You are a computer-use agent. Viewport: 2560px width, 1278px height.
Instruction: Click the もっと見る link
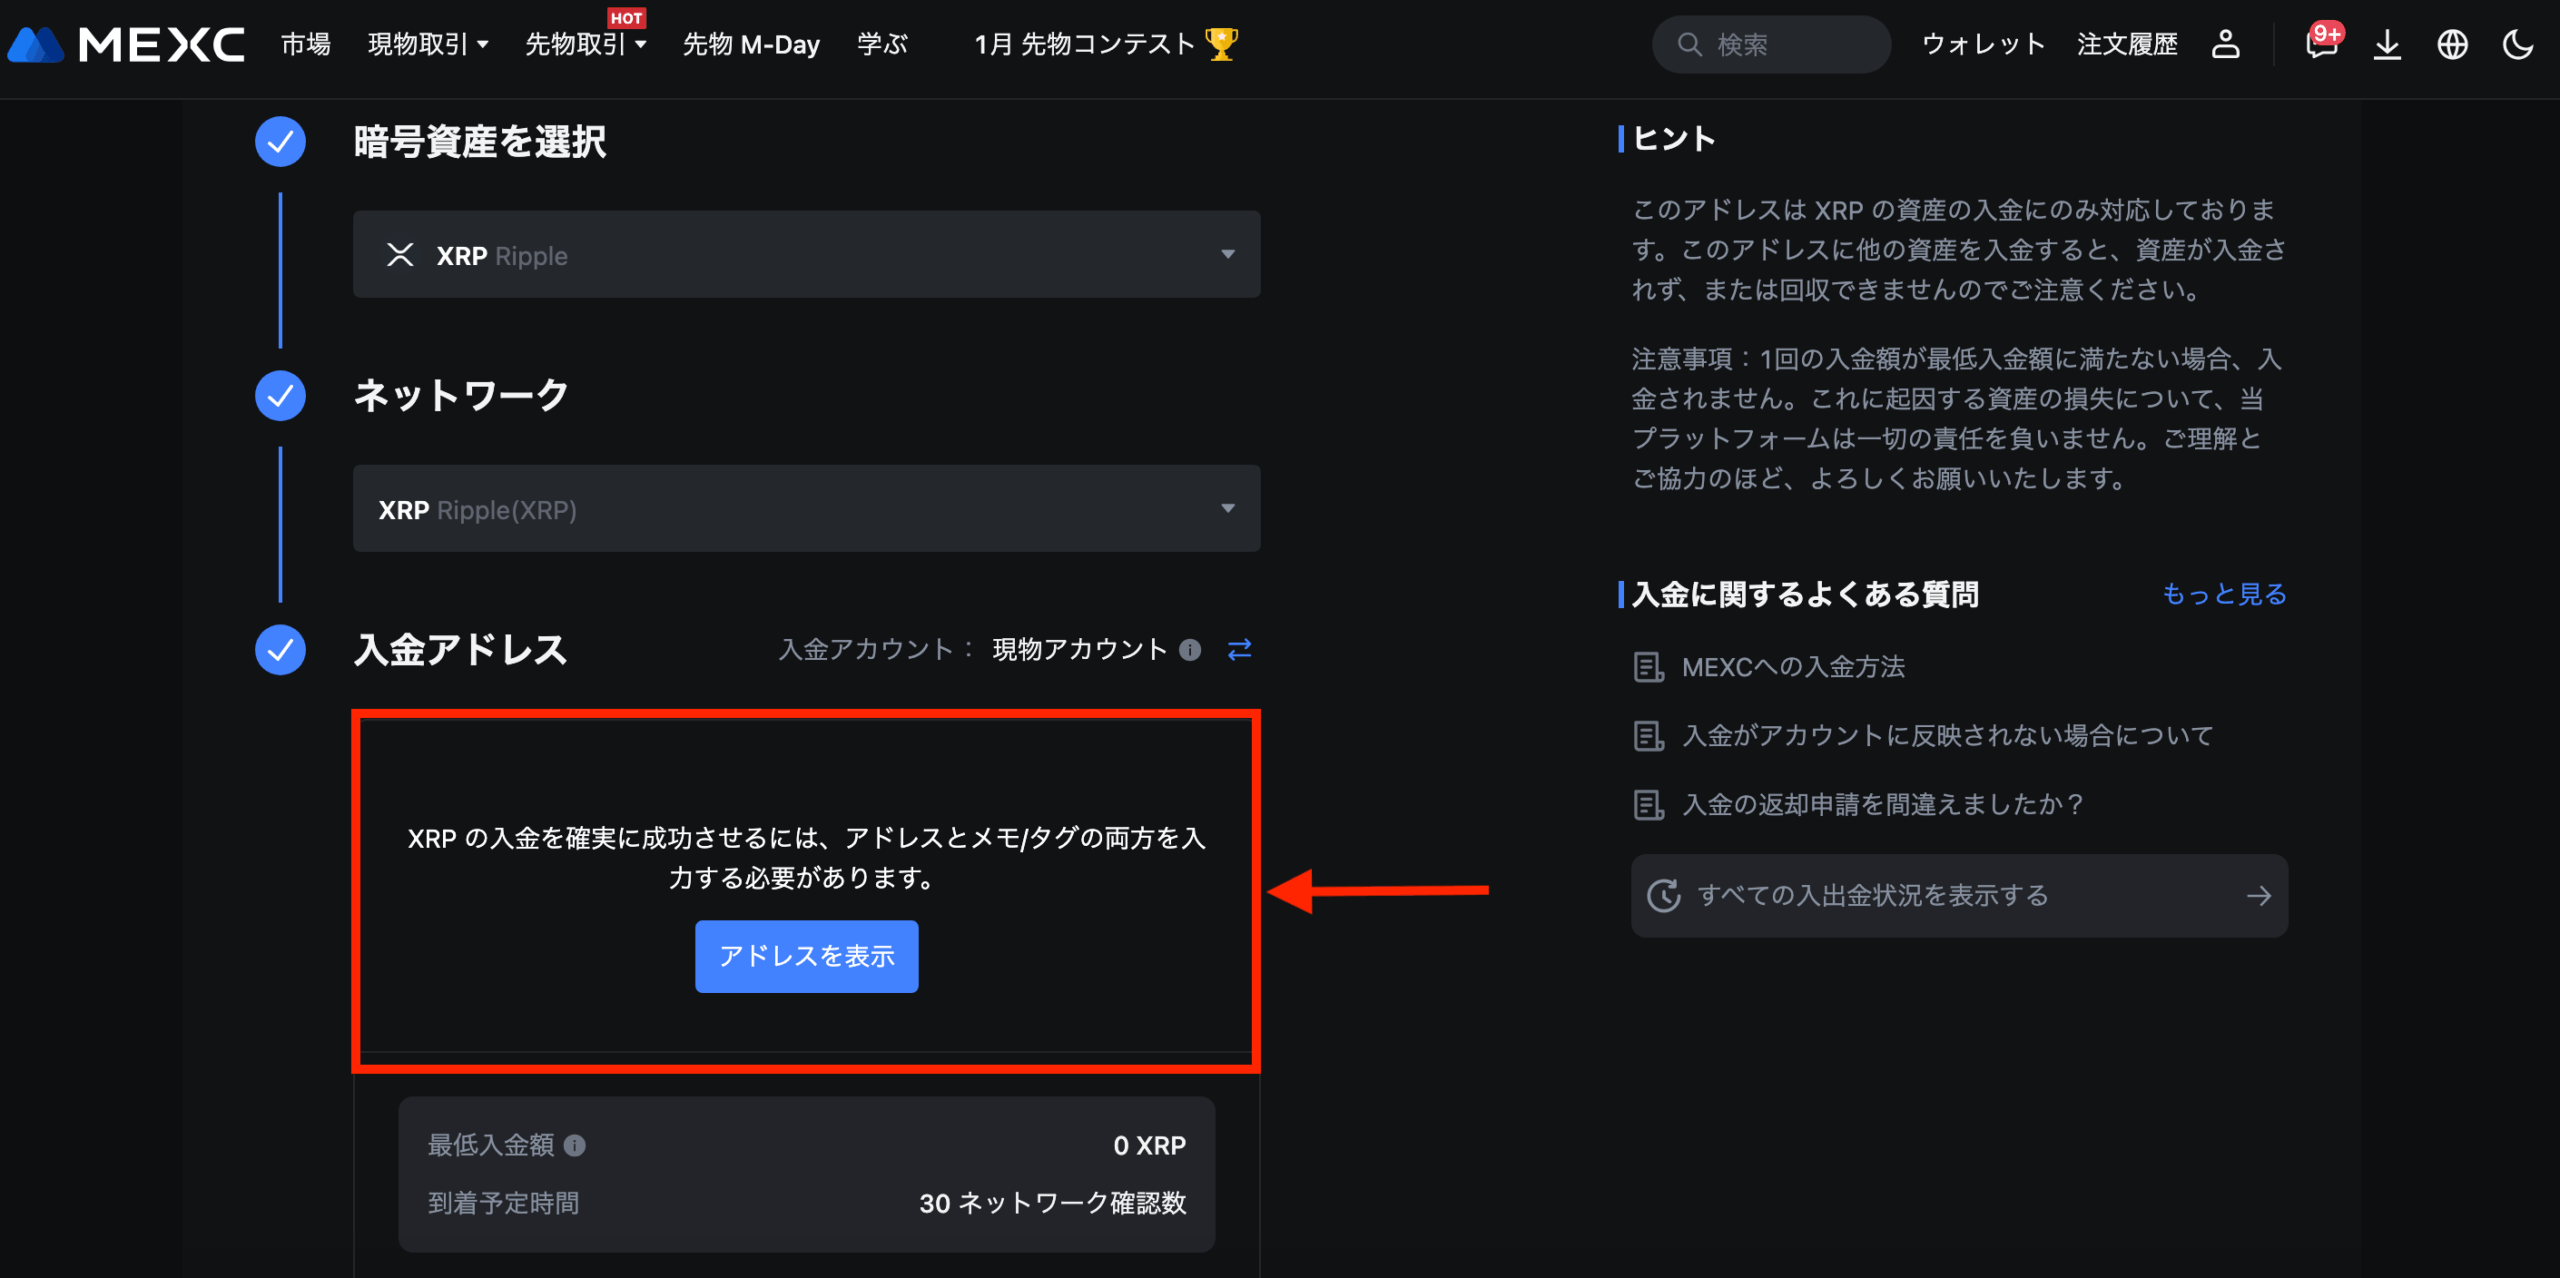pyautogui.click(x=2224, y=594)
